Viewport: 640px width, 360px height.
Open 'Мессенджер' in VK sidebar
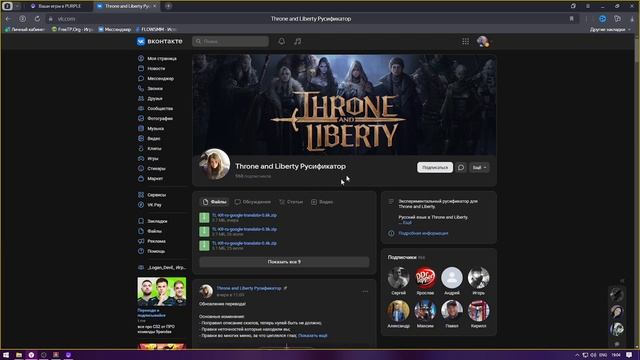tap(161, 78)
